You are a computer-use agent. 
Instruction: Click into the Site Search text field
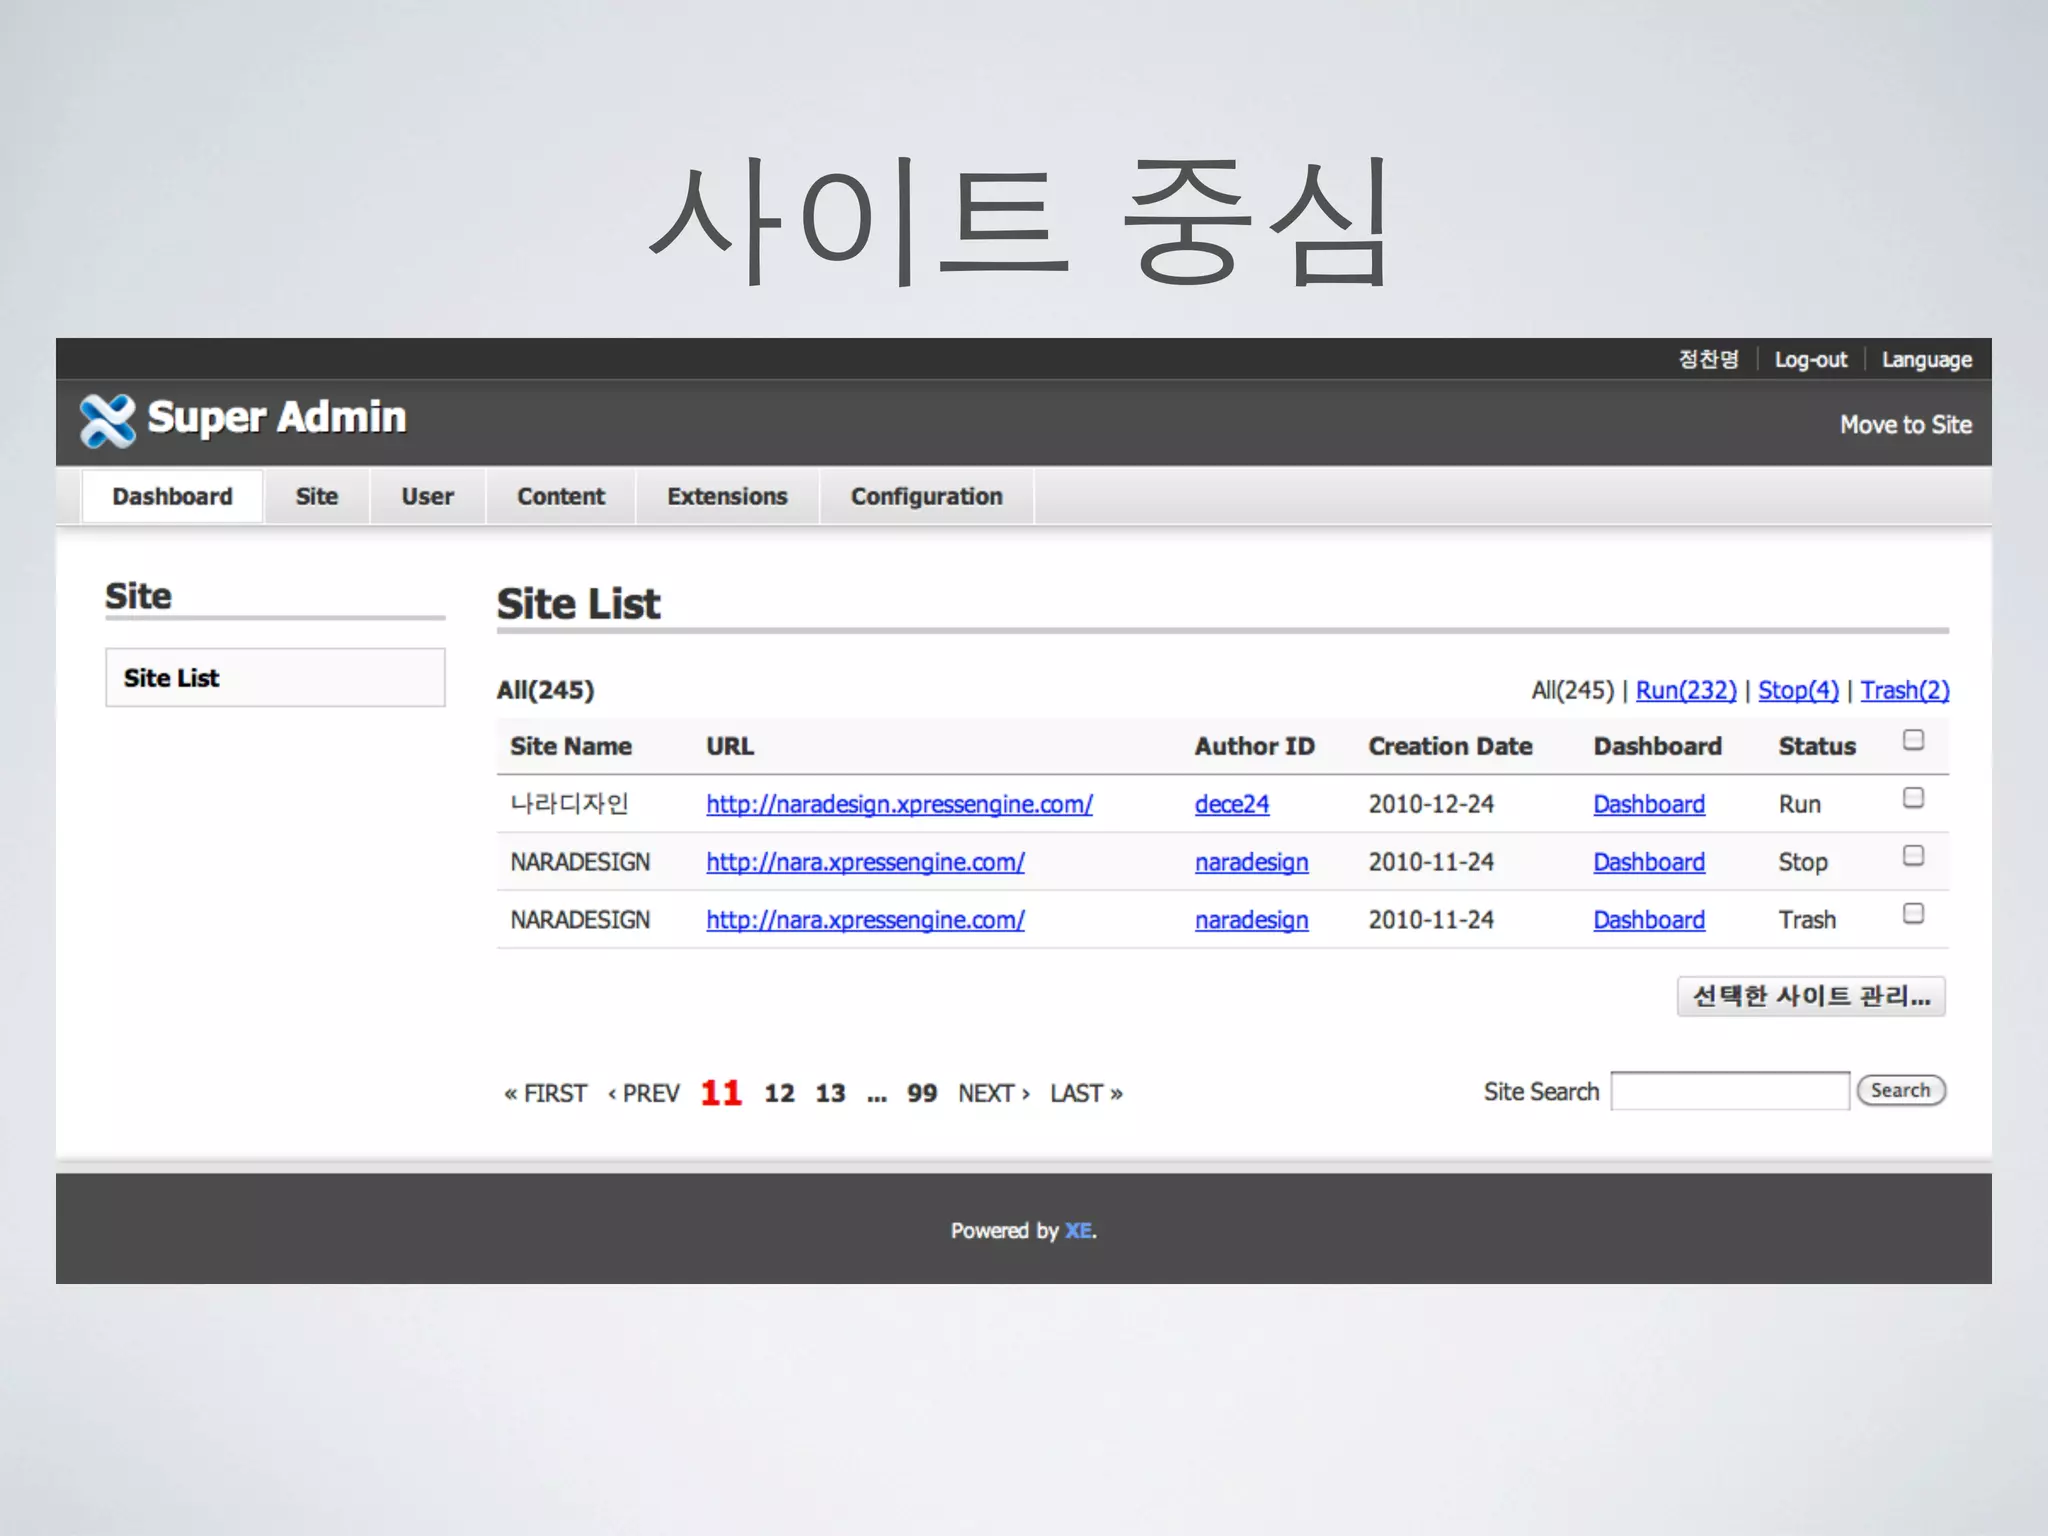1729,1091
